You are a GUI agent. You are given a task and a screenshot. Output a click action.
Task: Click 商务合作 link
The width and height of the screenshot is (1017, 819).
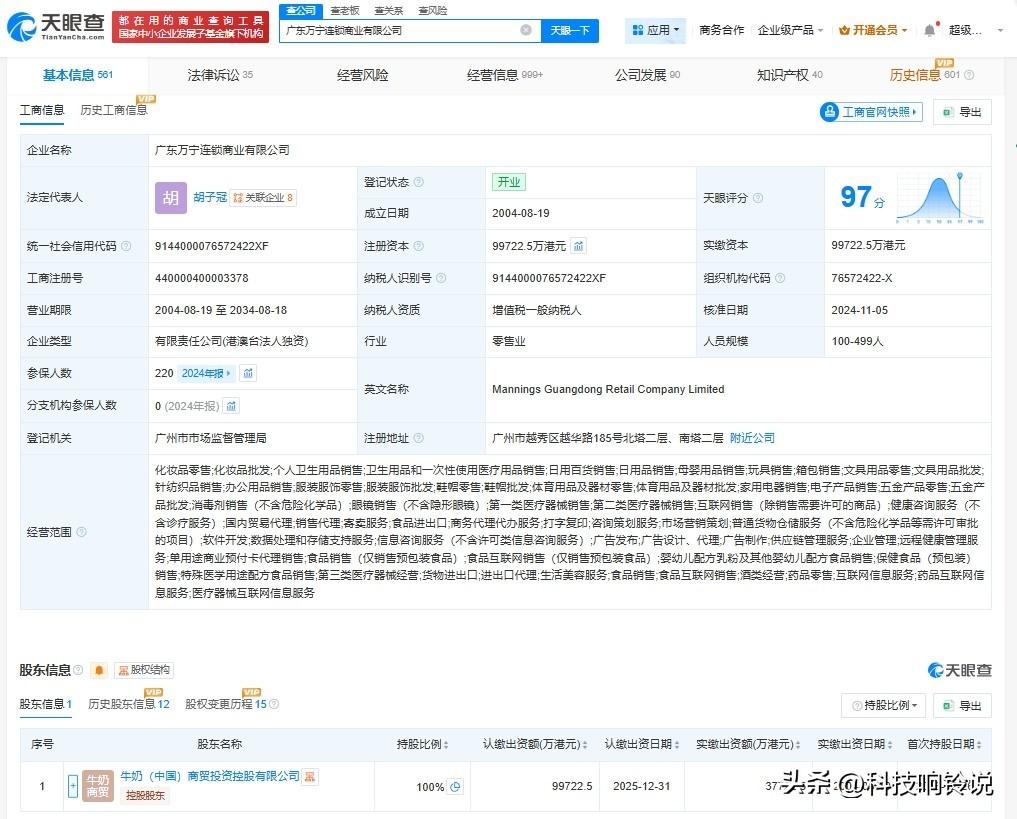(x=721, y=30)
